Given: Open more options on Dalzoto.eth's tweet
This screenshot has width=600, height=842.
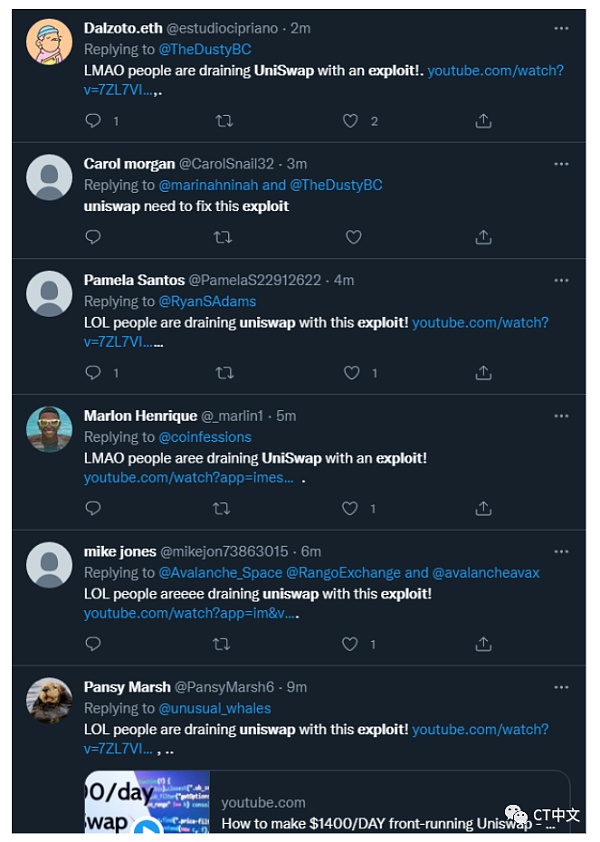Looking at the screenshot, I should [561, 28].
